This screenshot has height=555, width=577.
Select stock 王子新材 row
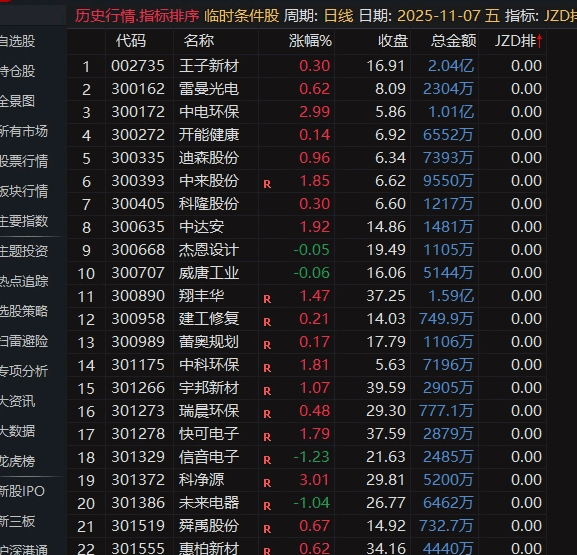pyautogui.click(x=306, y=66)
